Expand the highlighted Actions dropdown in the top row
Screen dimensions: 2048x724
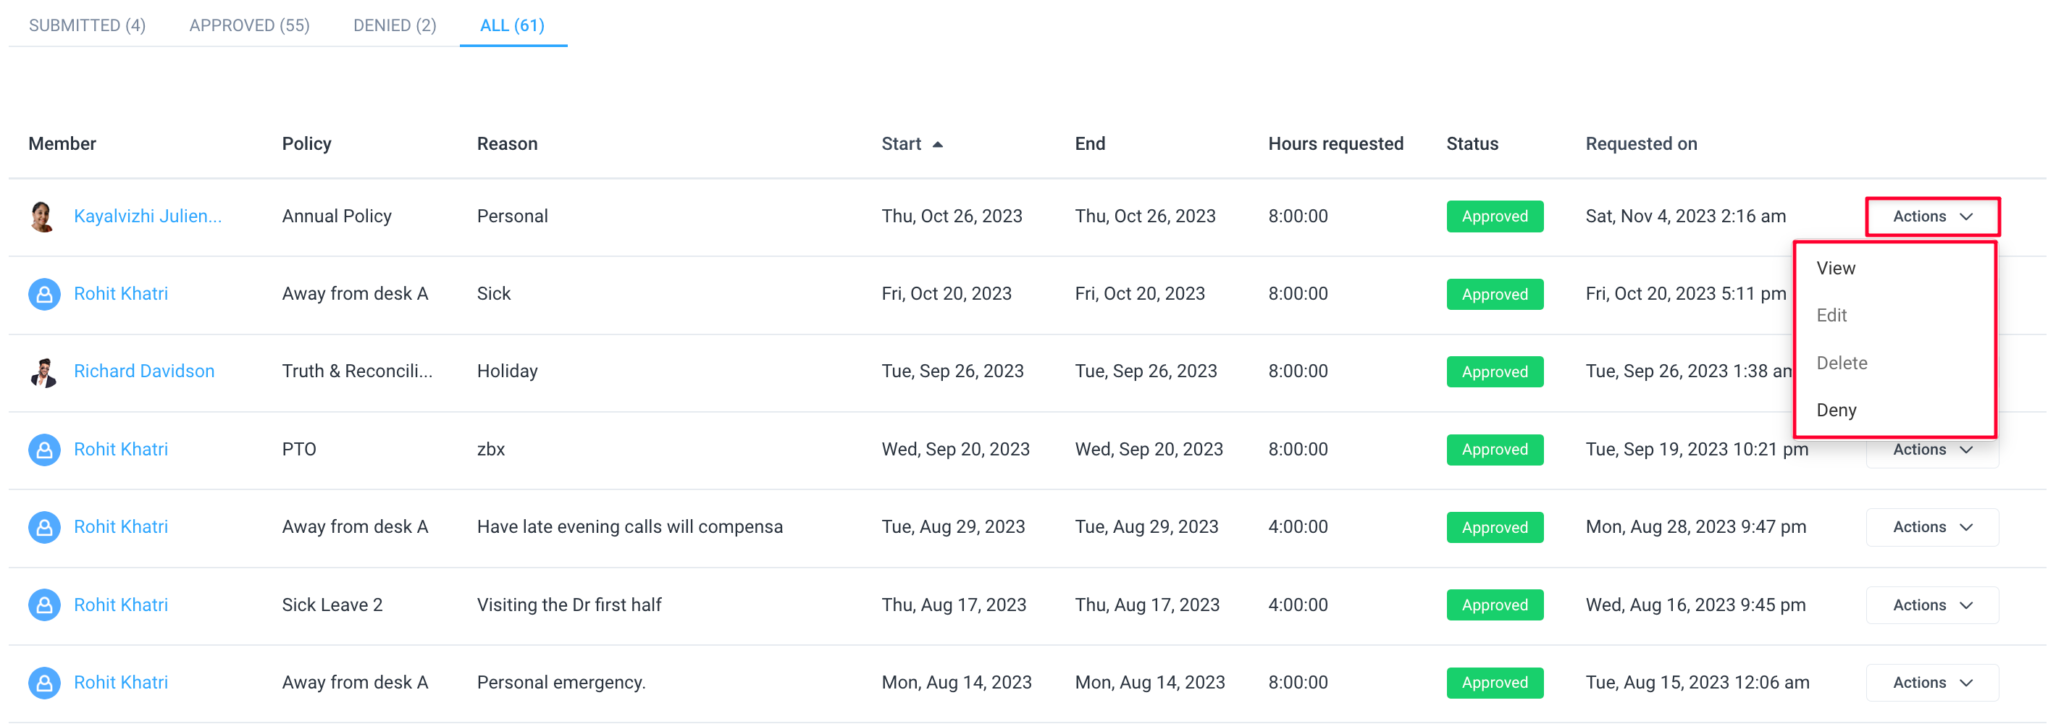1932,216
